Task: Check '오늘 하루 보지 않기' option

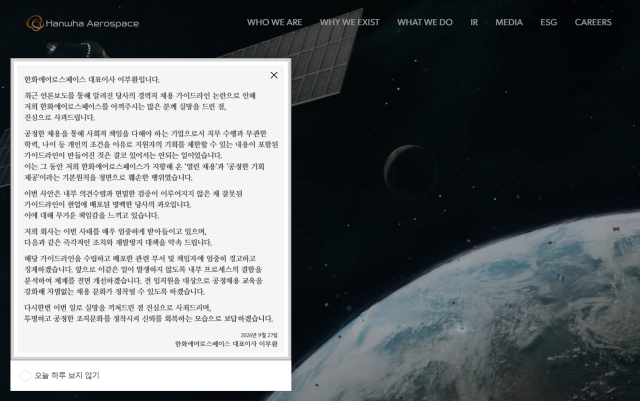Action: [25, 376]
